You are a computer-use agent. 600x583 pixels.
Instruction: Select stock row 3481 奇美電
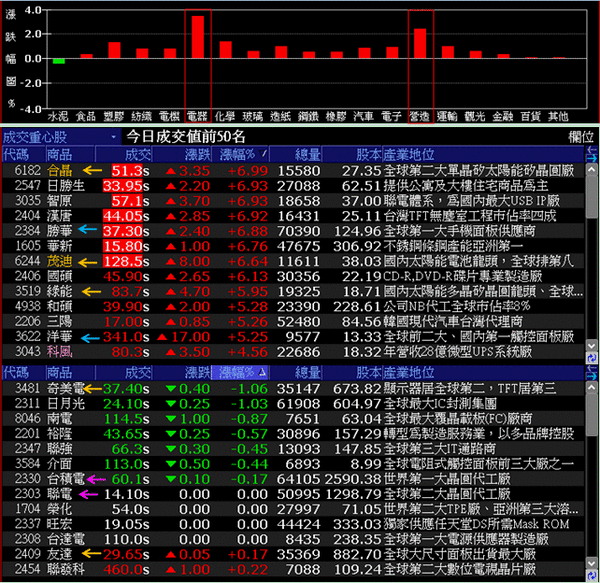click(x=293, y=389)
